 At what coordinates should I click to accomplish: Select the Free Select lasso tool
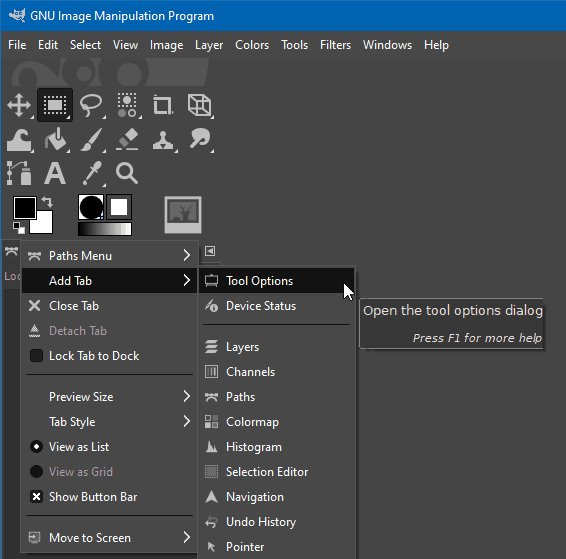[x=91, y=105]
